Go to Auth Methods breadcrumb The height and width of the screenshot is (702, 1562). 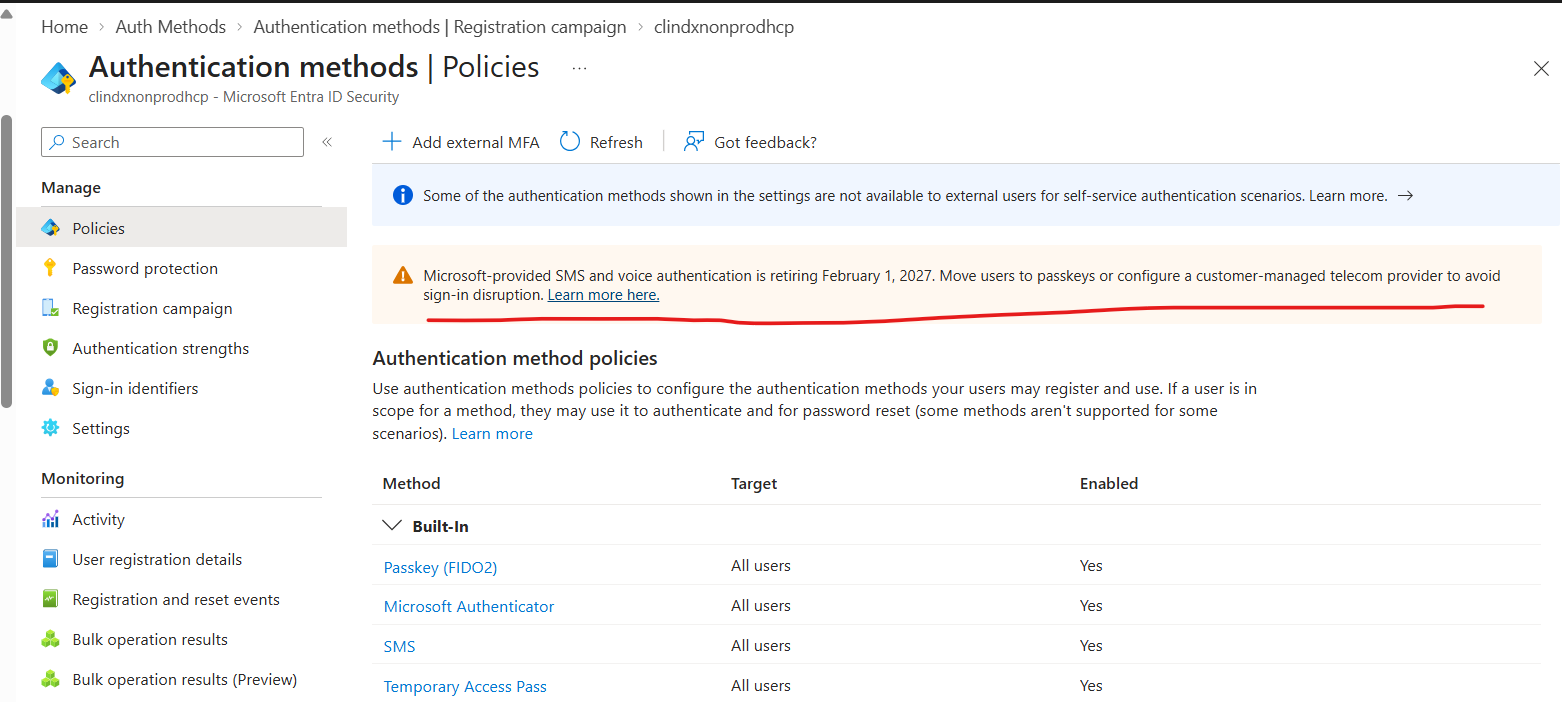[x=171, y=27]
